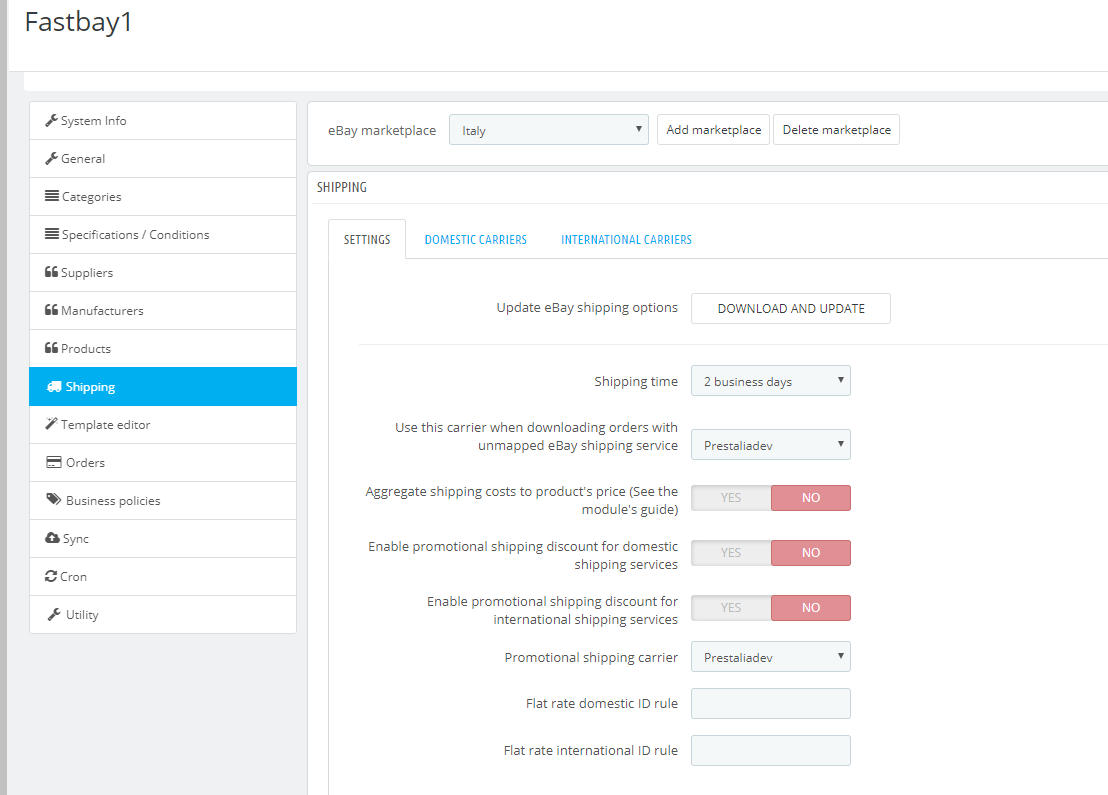Screen dimensions: 1108x795
Task: Open the Products section
Action: click(x=163, y=348)
